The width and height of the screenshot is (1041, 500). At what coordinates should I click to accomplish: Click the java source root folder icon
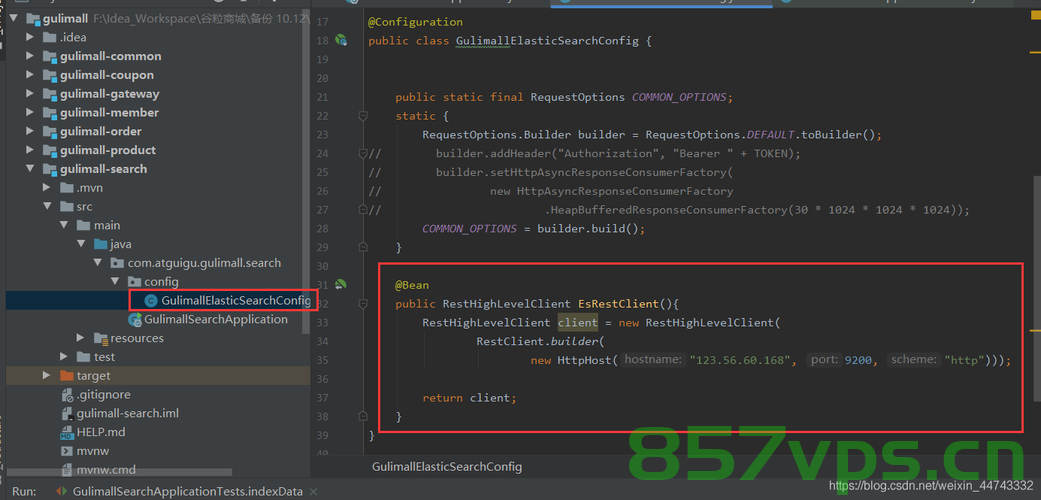coord(100,244)
